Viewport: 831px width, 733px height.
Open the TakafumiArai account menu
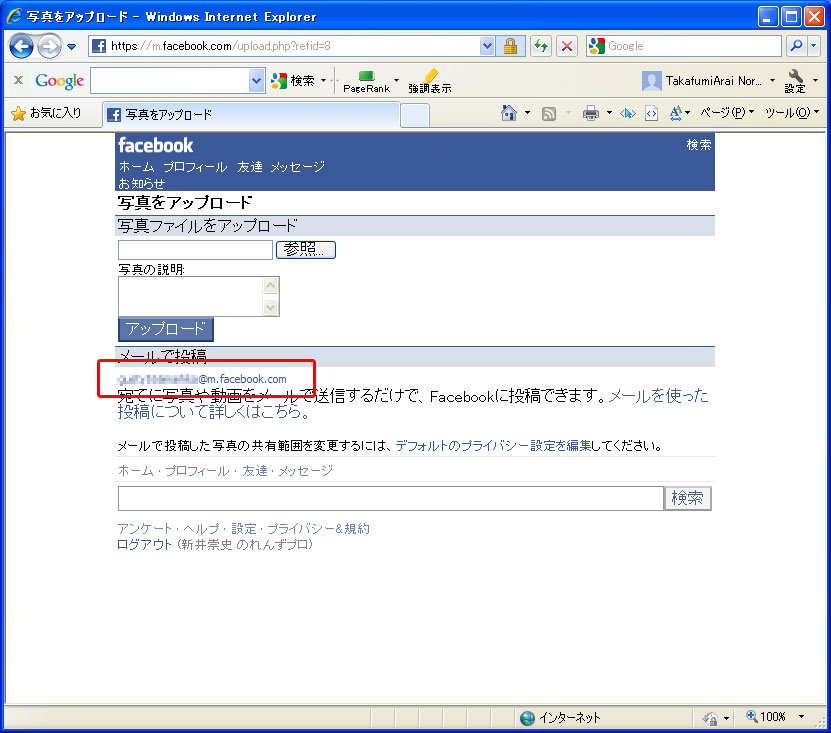pyautogui.click(x=708, y=81)
